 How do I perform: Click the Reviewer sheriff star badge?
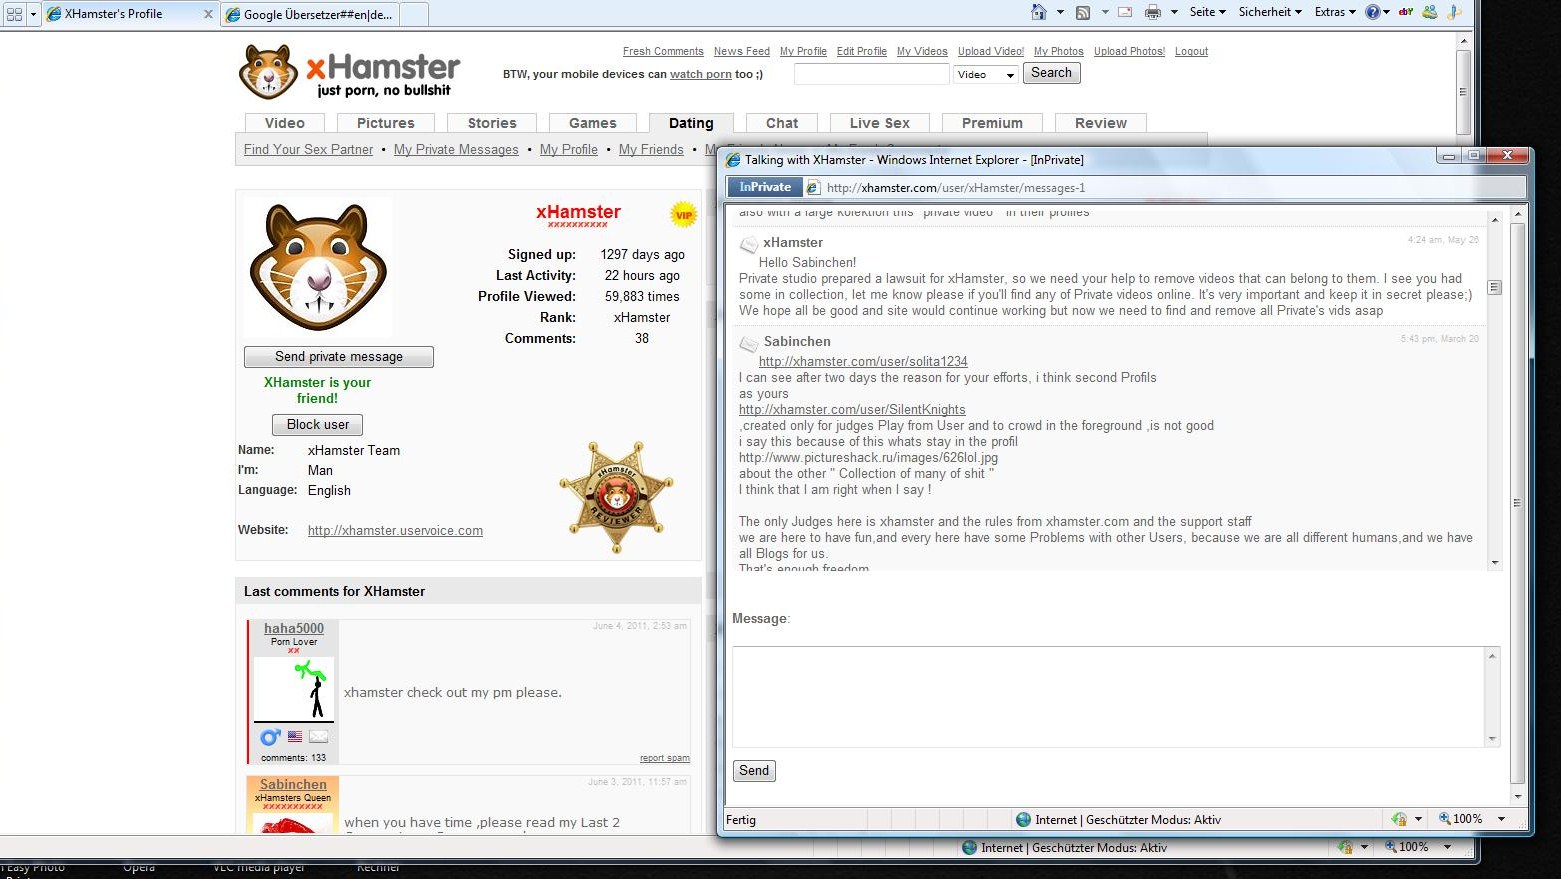(616, 497)
